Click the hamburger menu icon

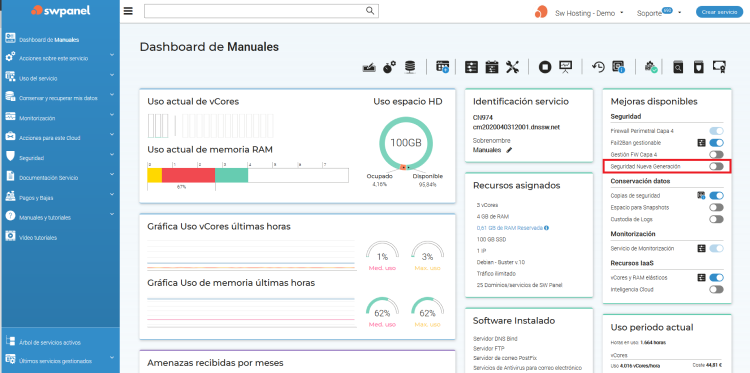128,11
